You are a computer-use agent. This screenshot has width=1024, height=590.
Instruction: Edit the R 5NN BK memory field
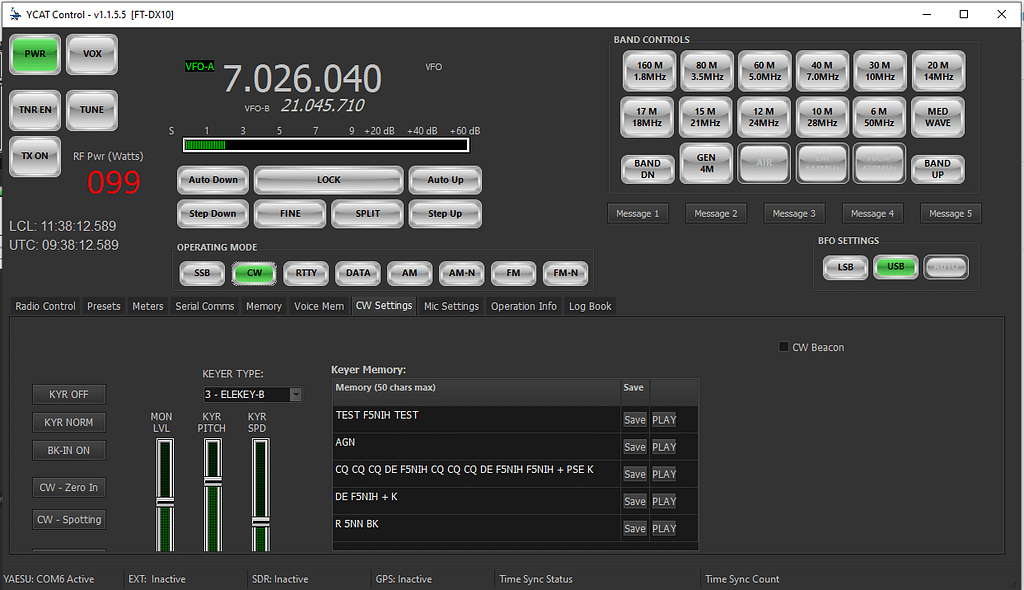[x=475, y=524]
